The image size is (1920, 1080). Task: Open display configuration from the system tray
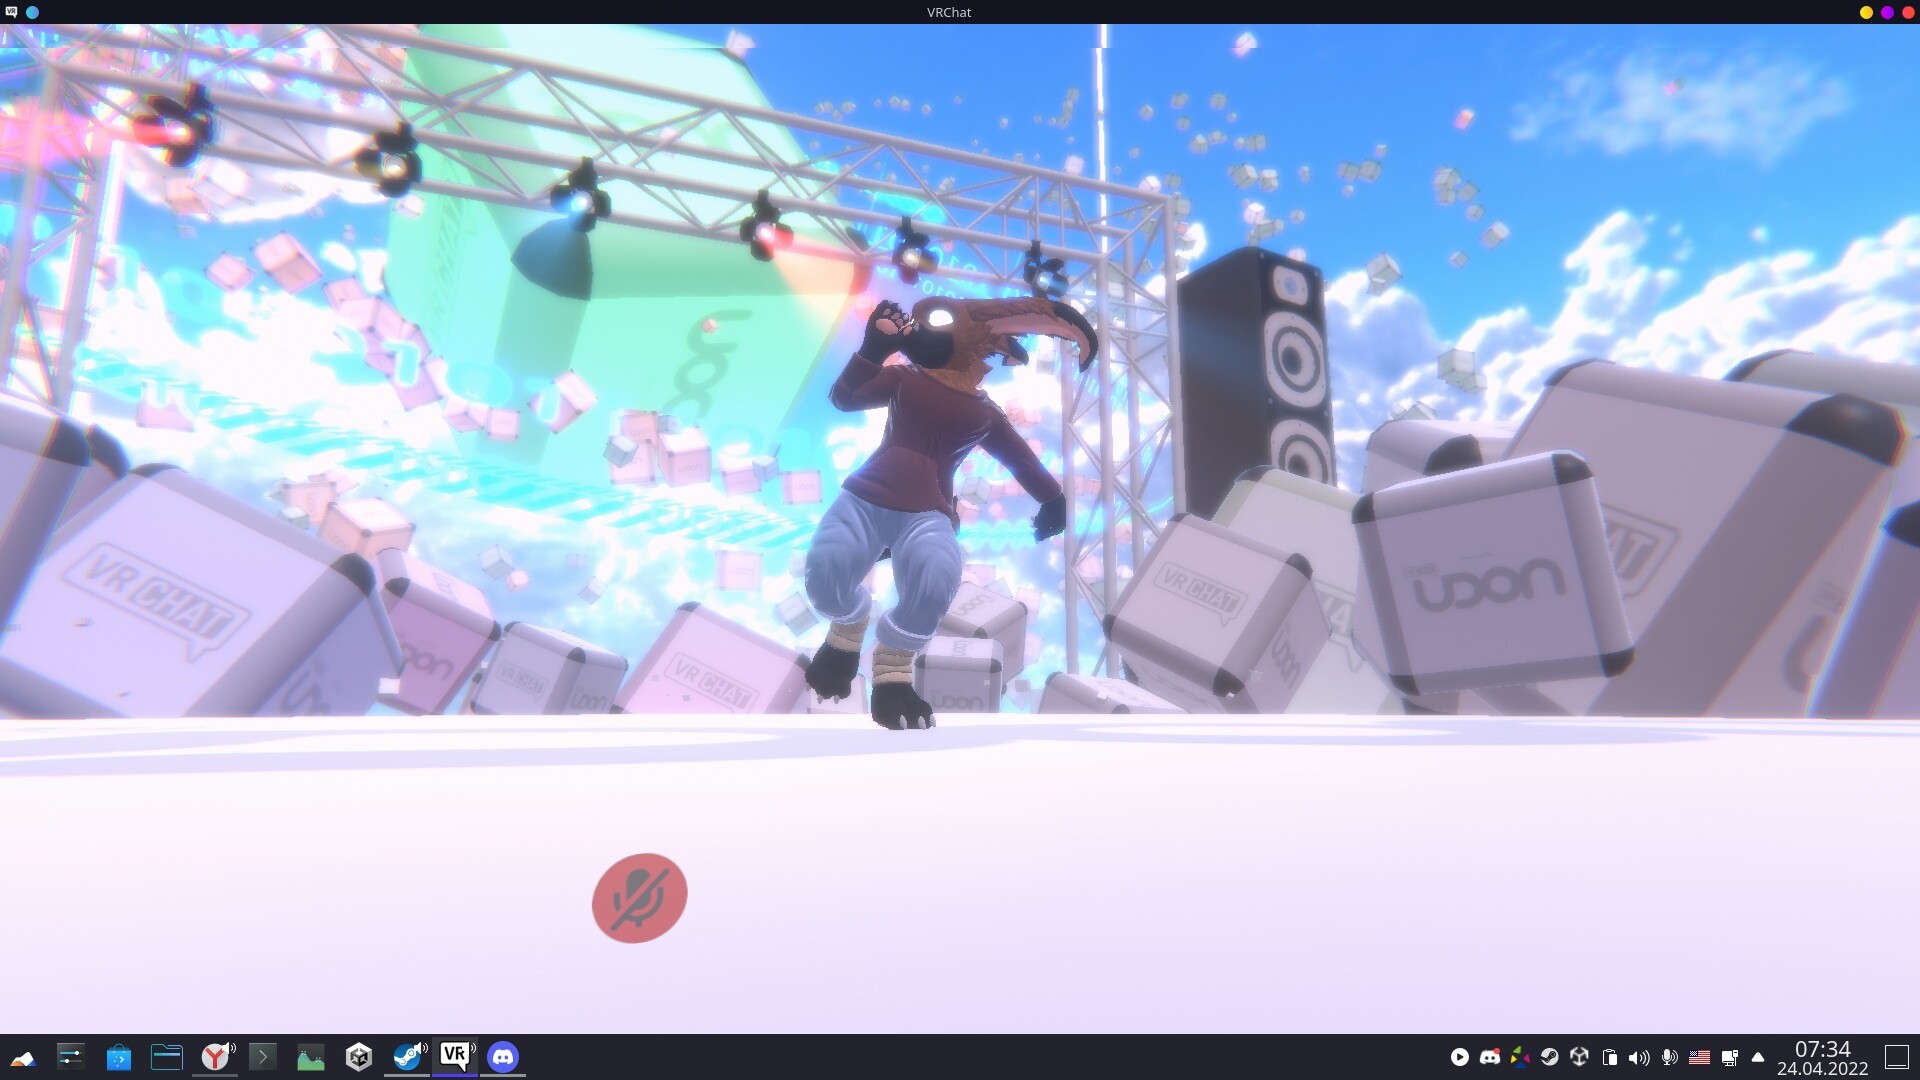[x=1730, y=1056]
